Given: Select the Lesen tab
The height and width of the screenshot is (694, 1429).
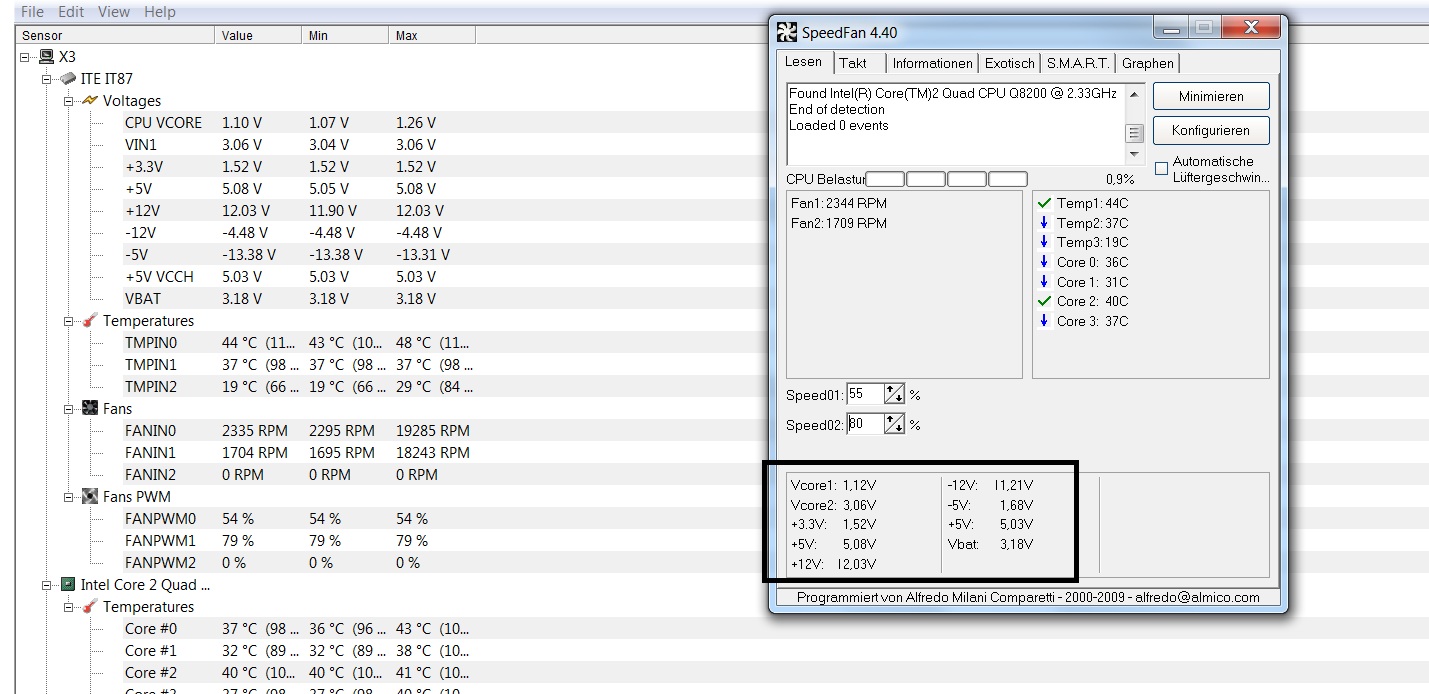Looking at the screenshot, I should pyautogui.click(x=804, y=62).
